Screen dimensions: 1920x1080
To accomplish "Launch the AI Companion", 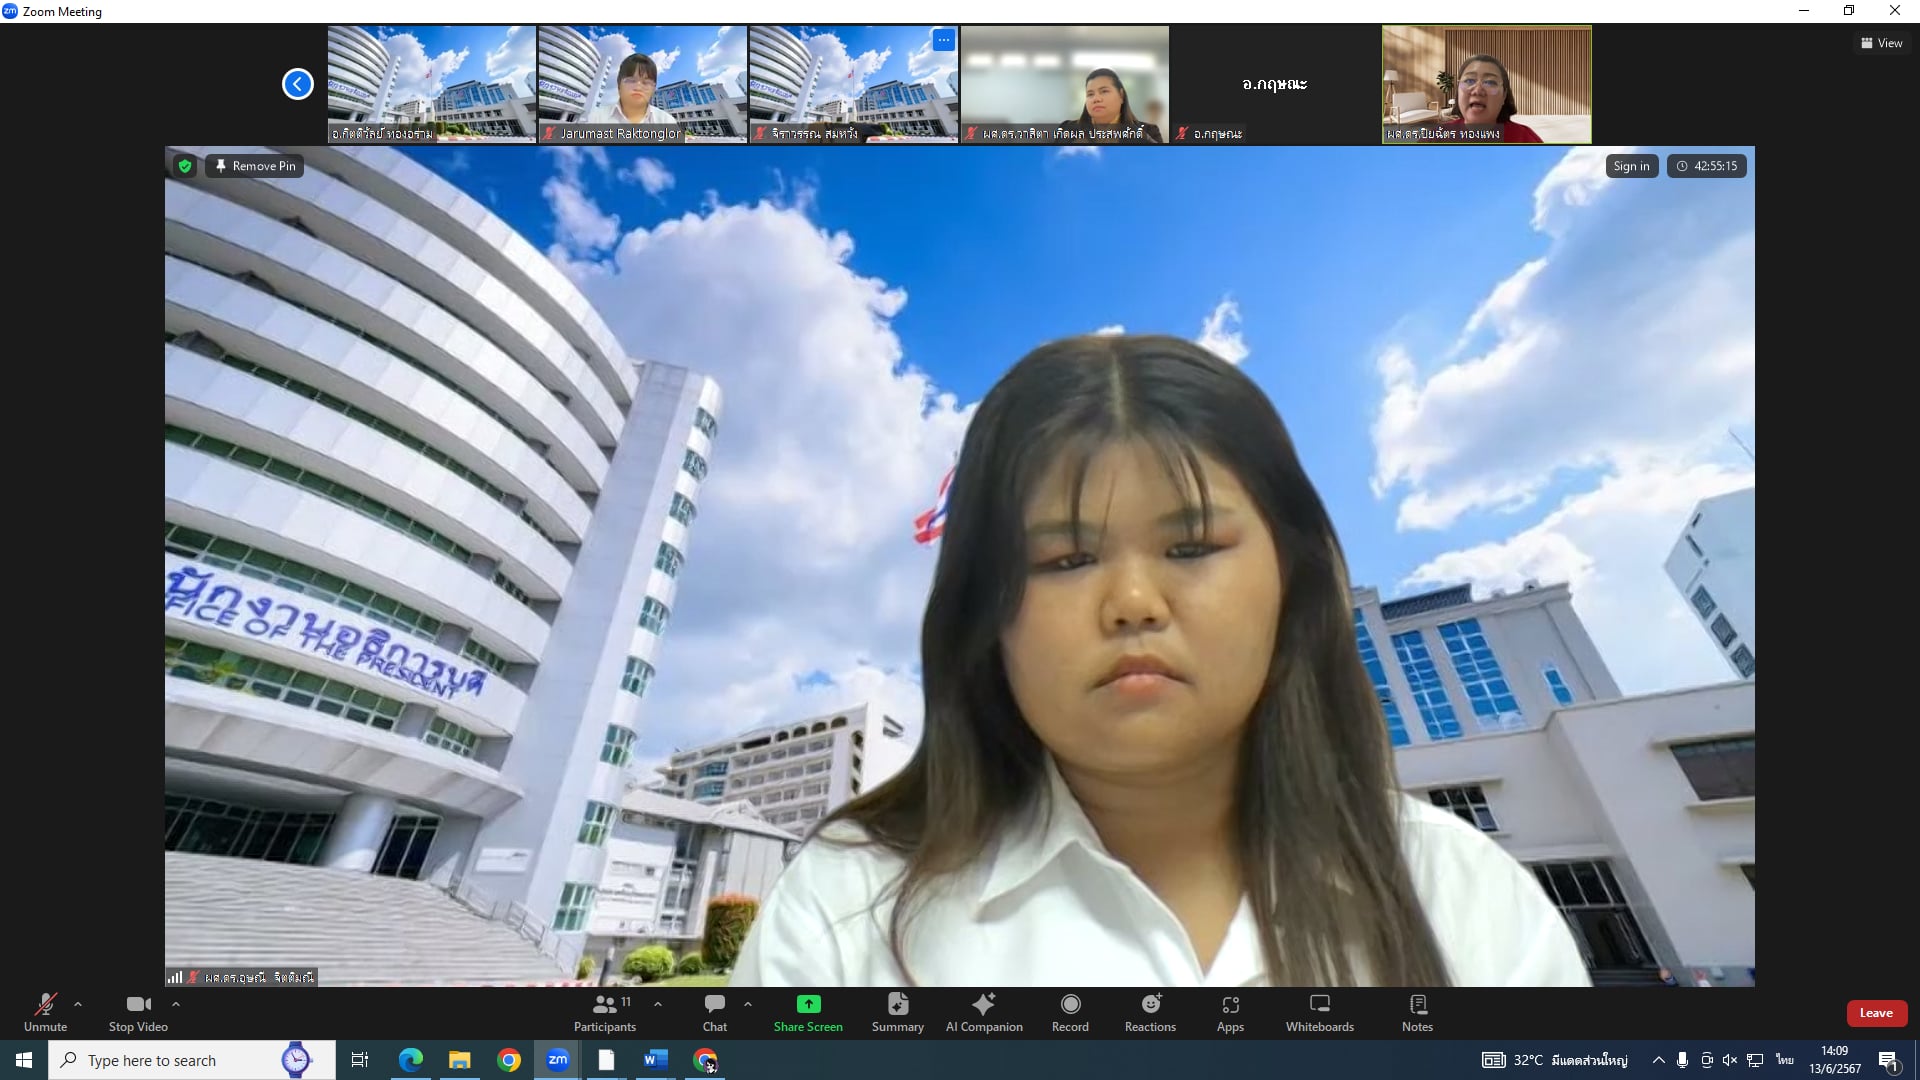I will [984, 1012].
